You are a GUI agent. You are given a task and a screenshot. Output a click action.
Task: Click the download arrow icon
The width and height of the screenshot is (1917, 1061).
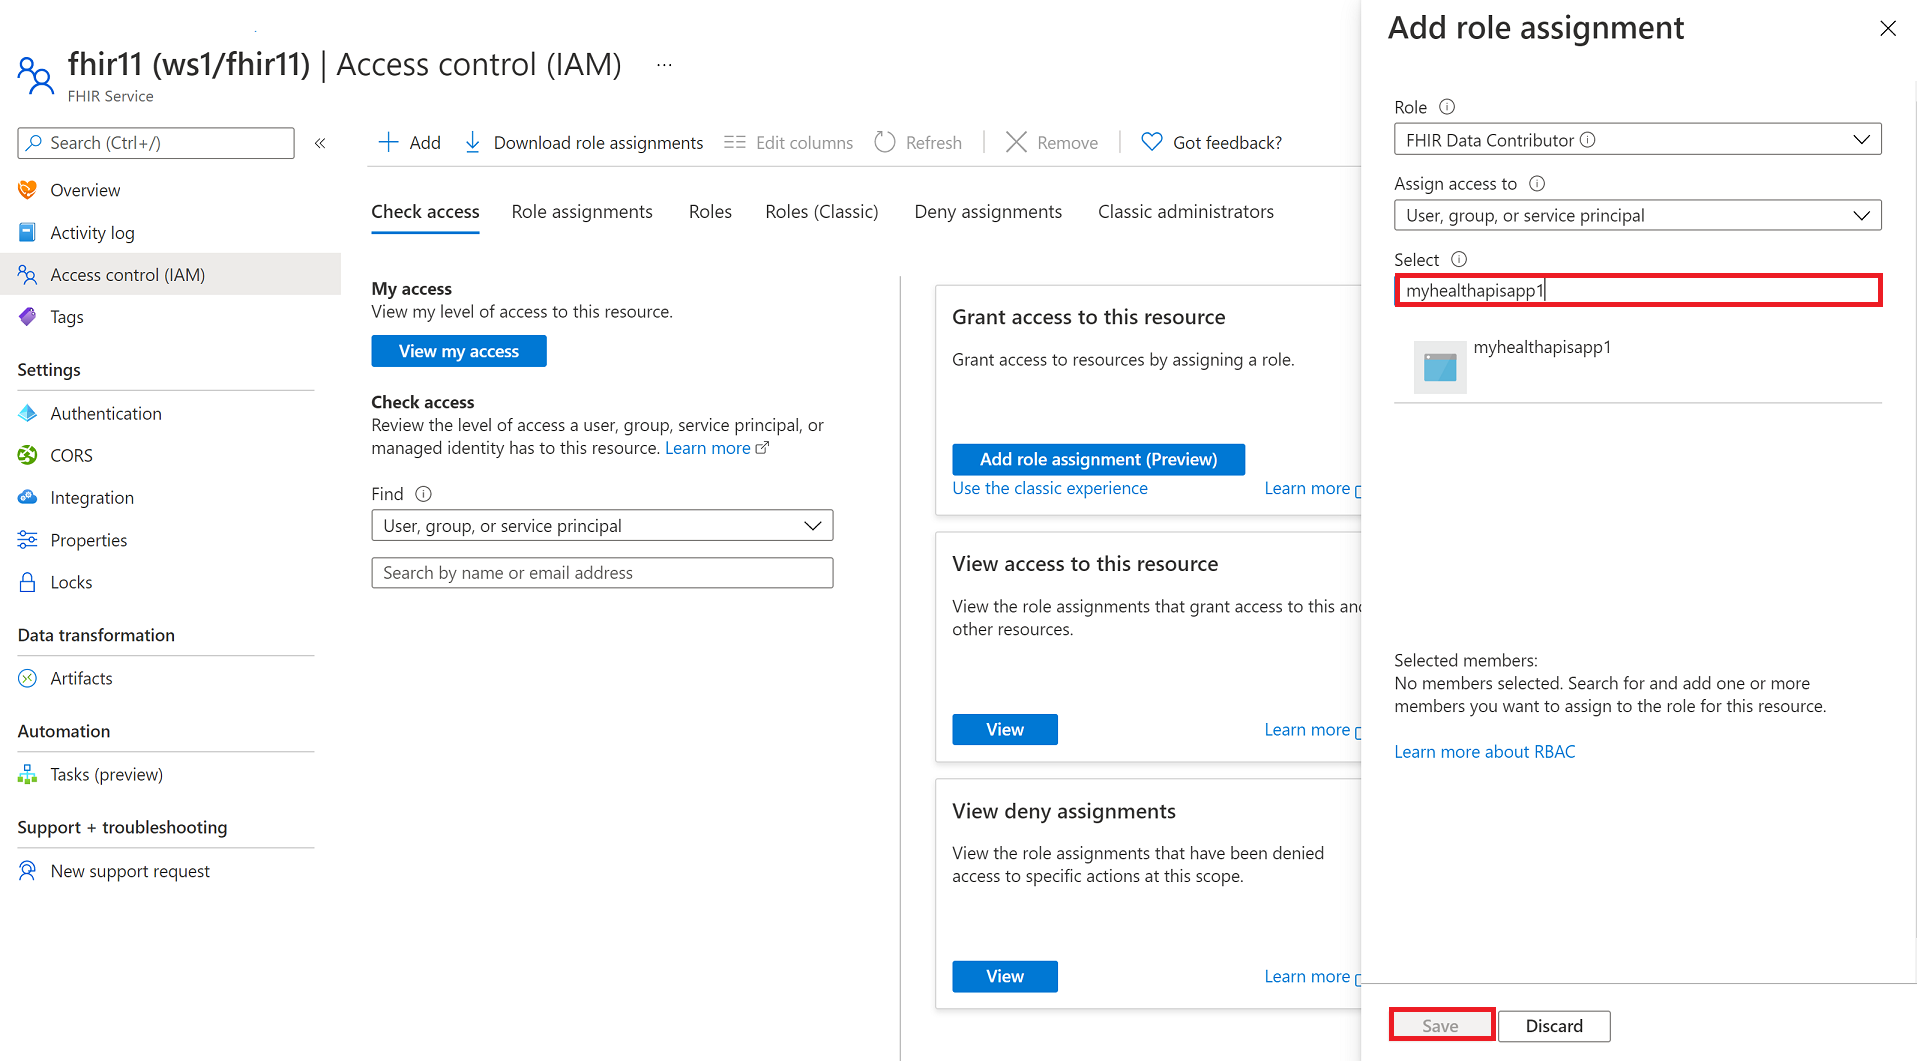pyautogui.click(x=473, y=142)
